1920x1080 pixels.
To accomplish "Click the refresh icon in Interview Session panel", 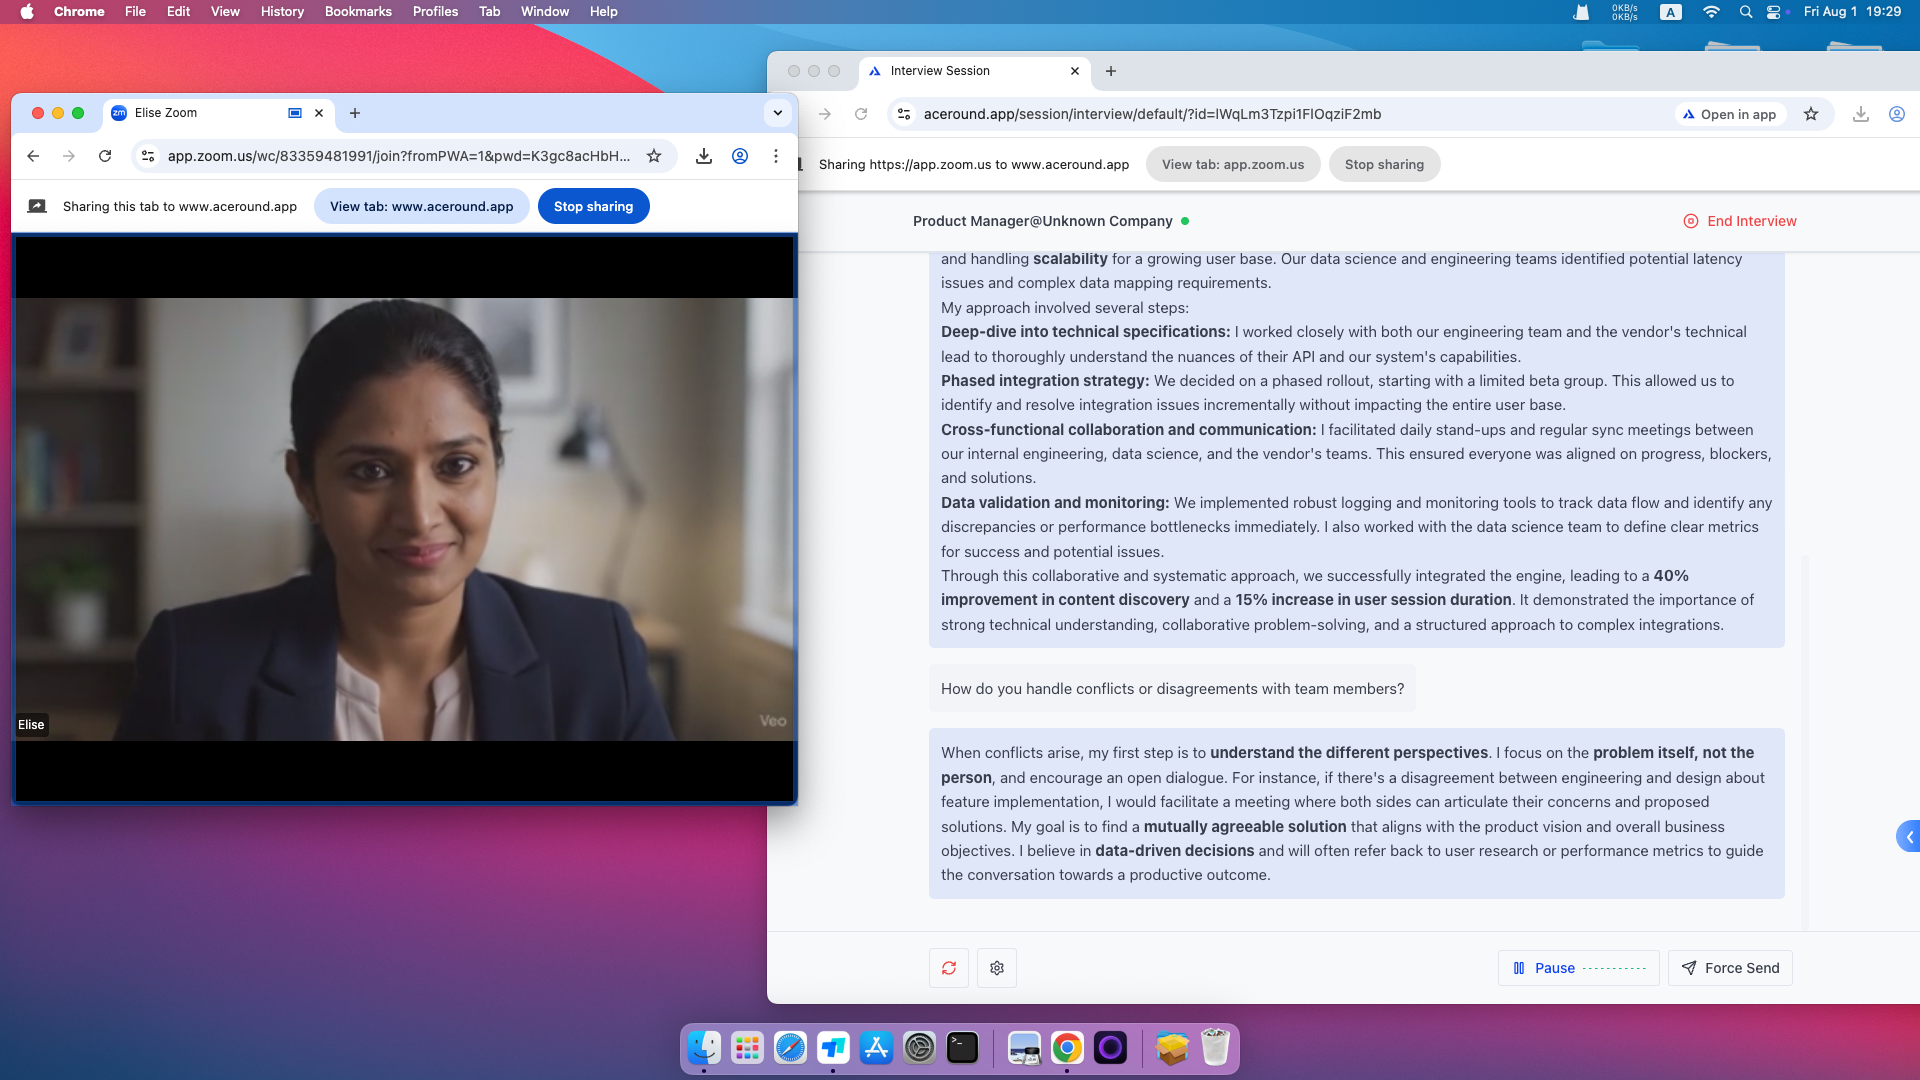I will pyautogui.click(x=948, y=968).
